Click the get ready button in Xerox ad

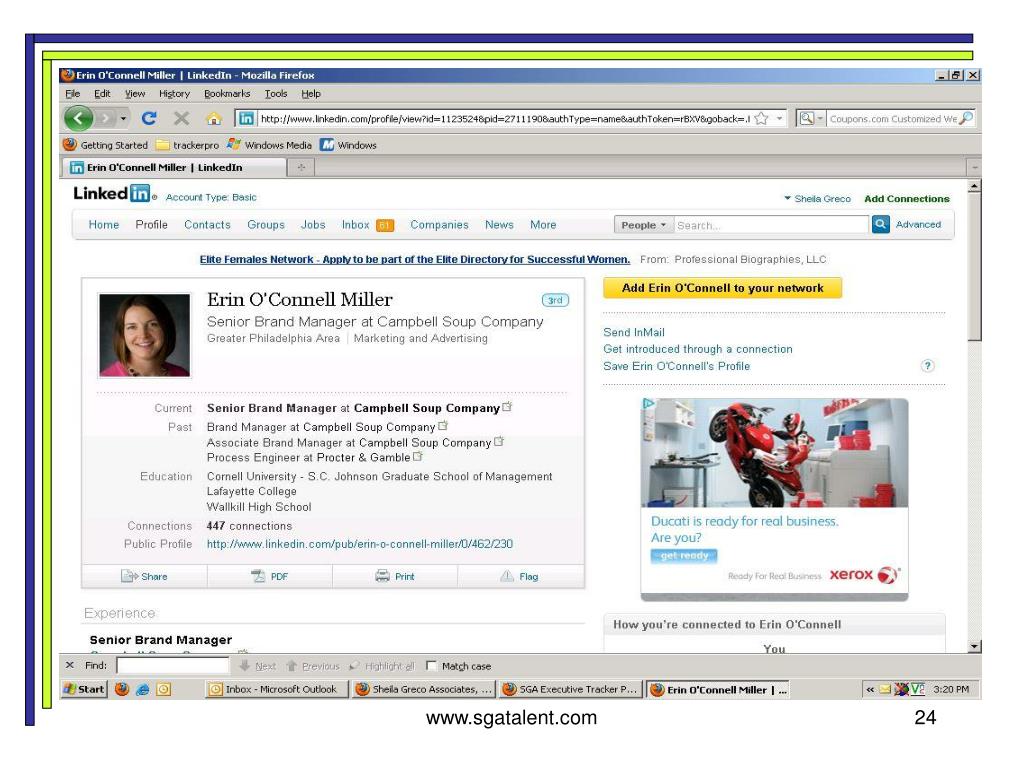[x=684, y=556]
